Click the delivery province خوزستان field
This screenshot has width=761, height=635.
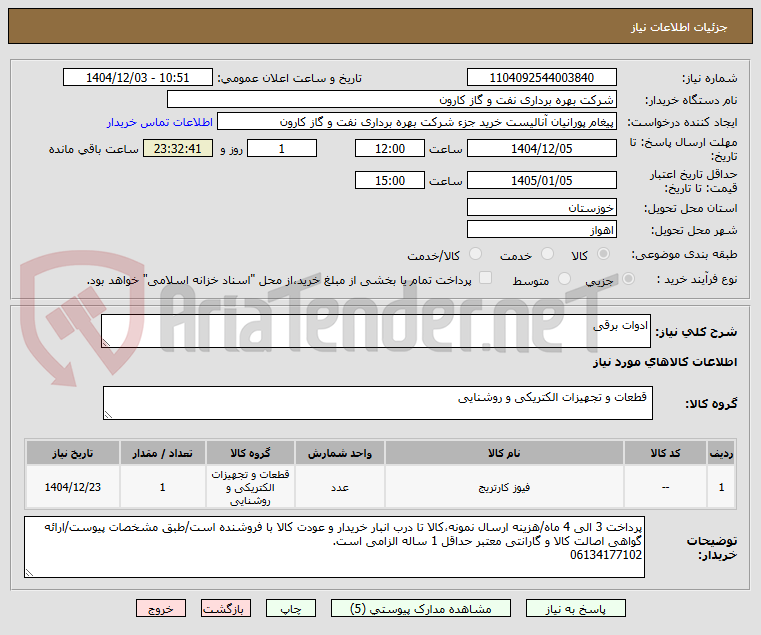pos(542,207)
